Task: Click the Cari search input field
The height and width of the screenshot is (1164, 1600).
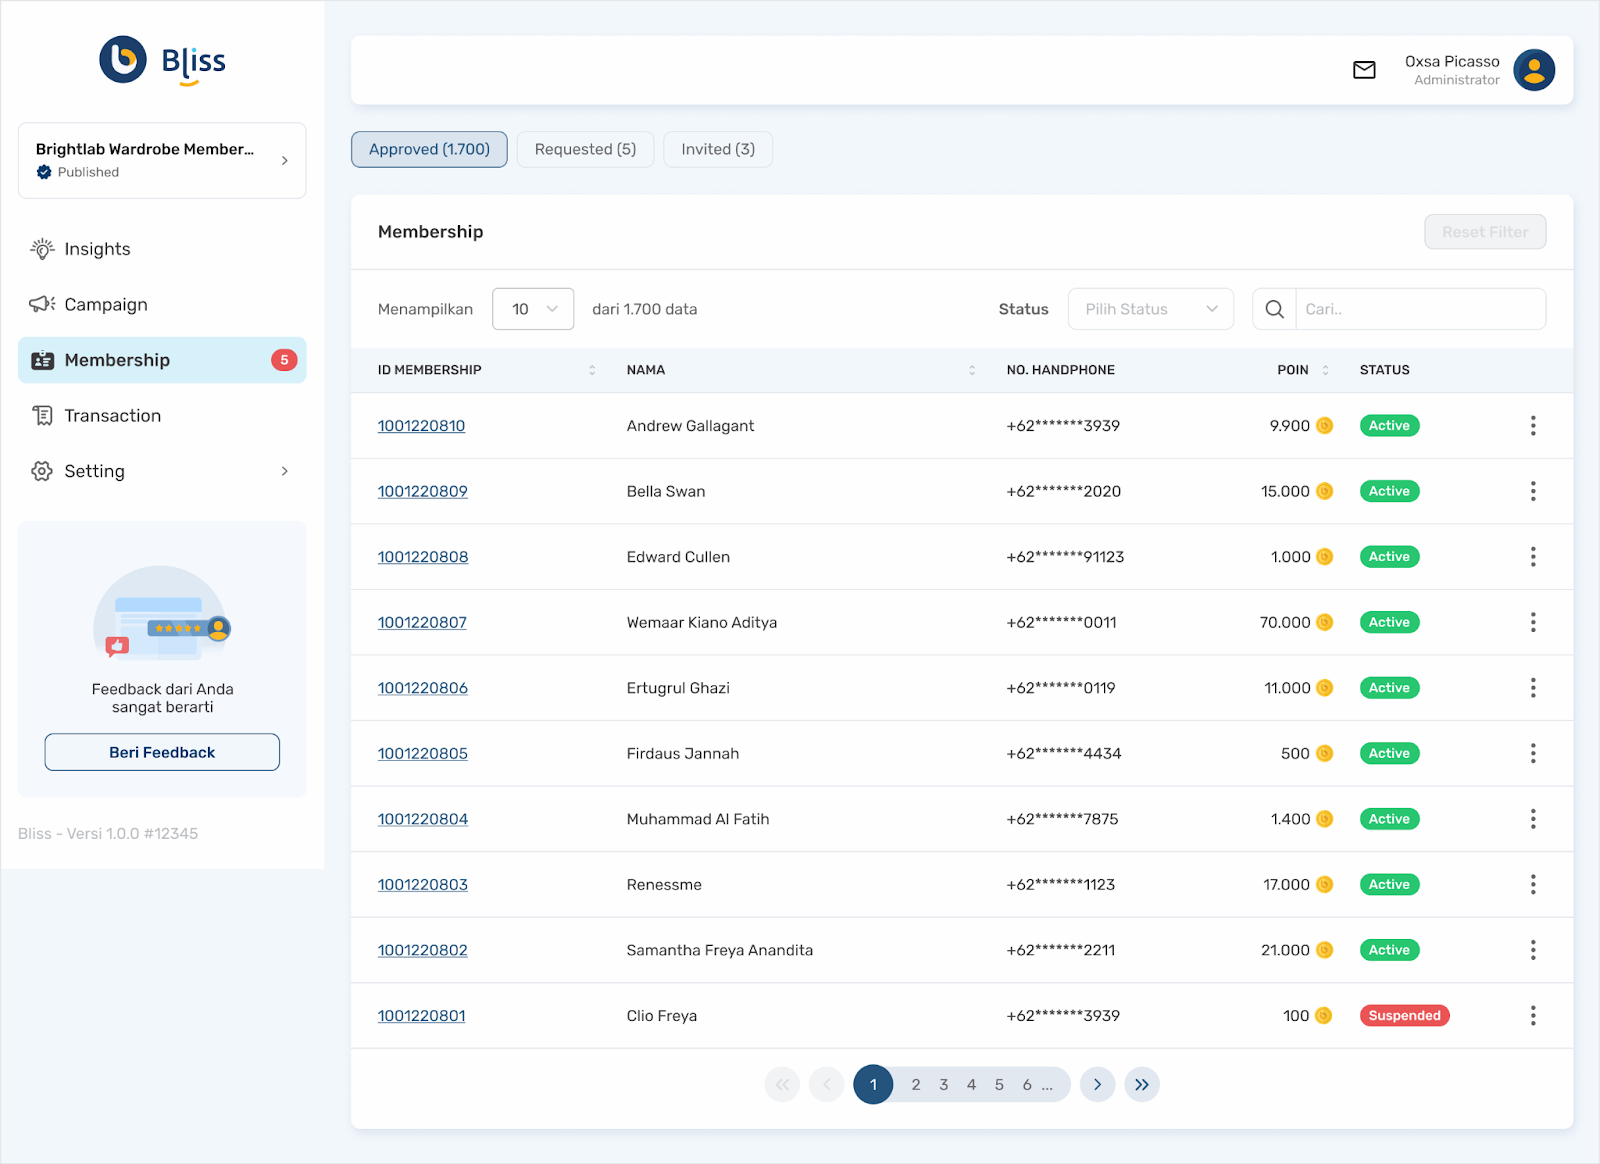Action: (1420, 309)
